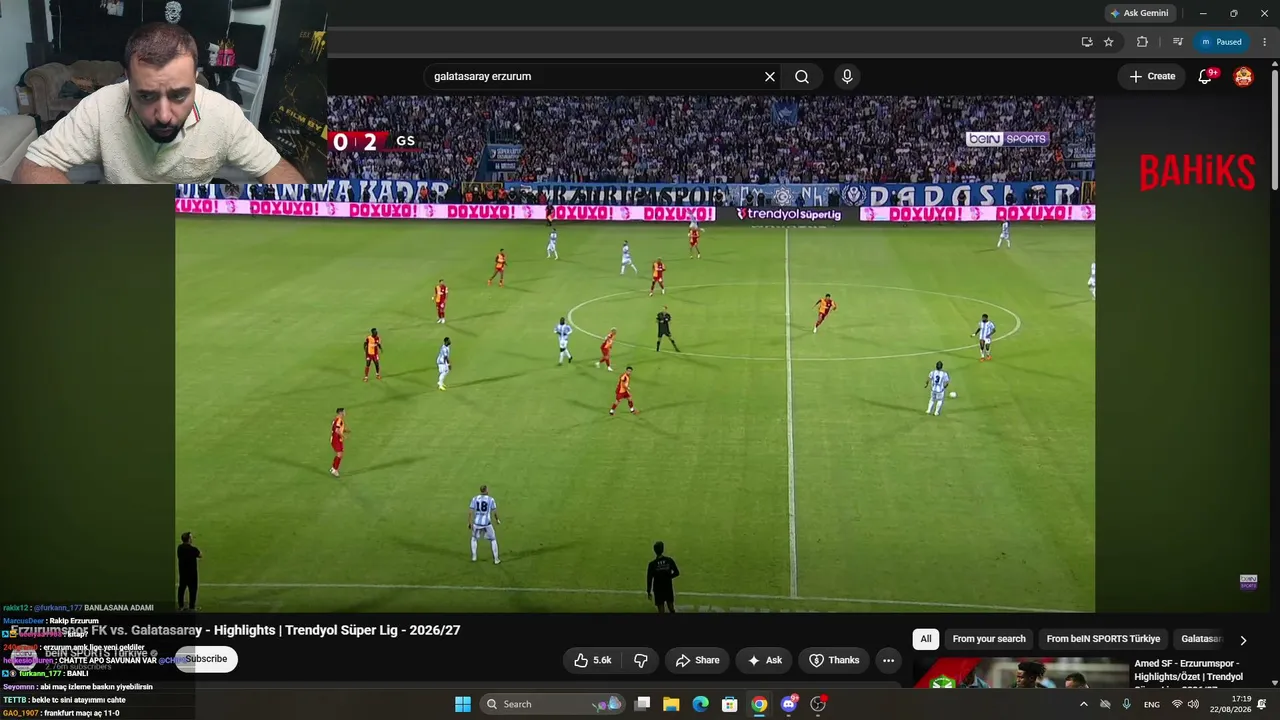Open the ENG language switcher

[1152, 704]
